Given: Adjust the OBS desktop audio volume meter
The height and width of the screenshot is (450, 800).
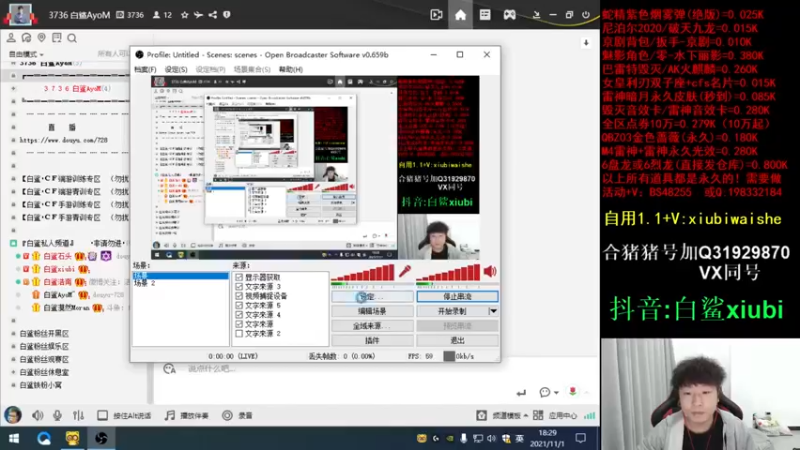Looking at the screenshot, I should point(448,272).
